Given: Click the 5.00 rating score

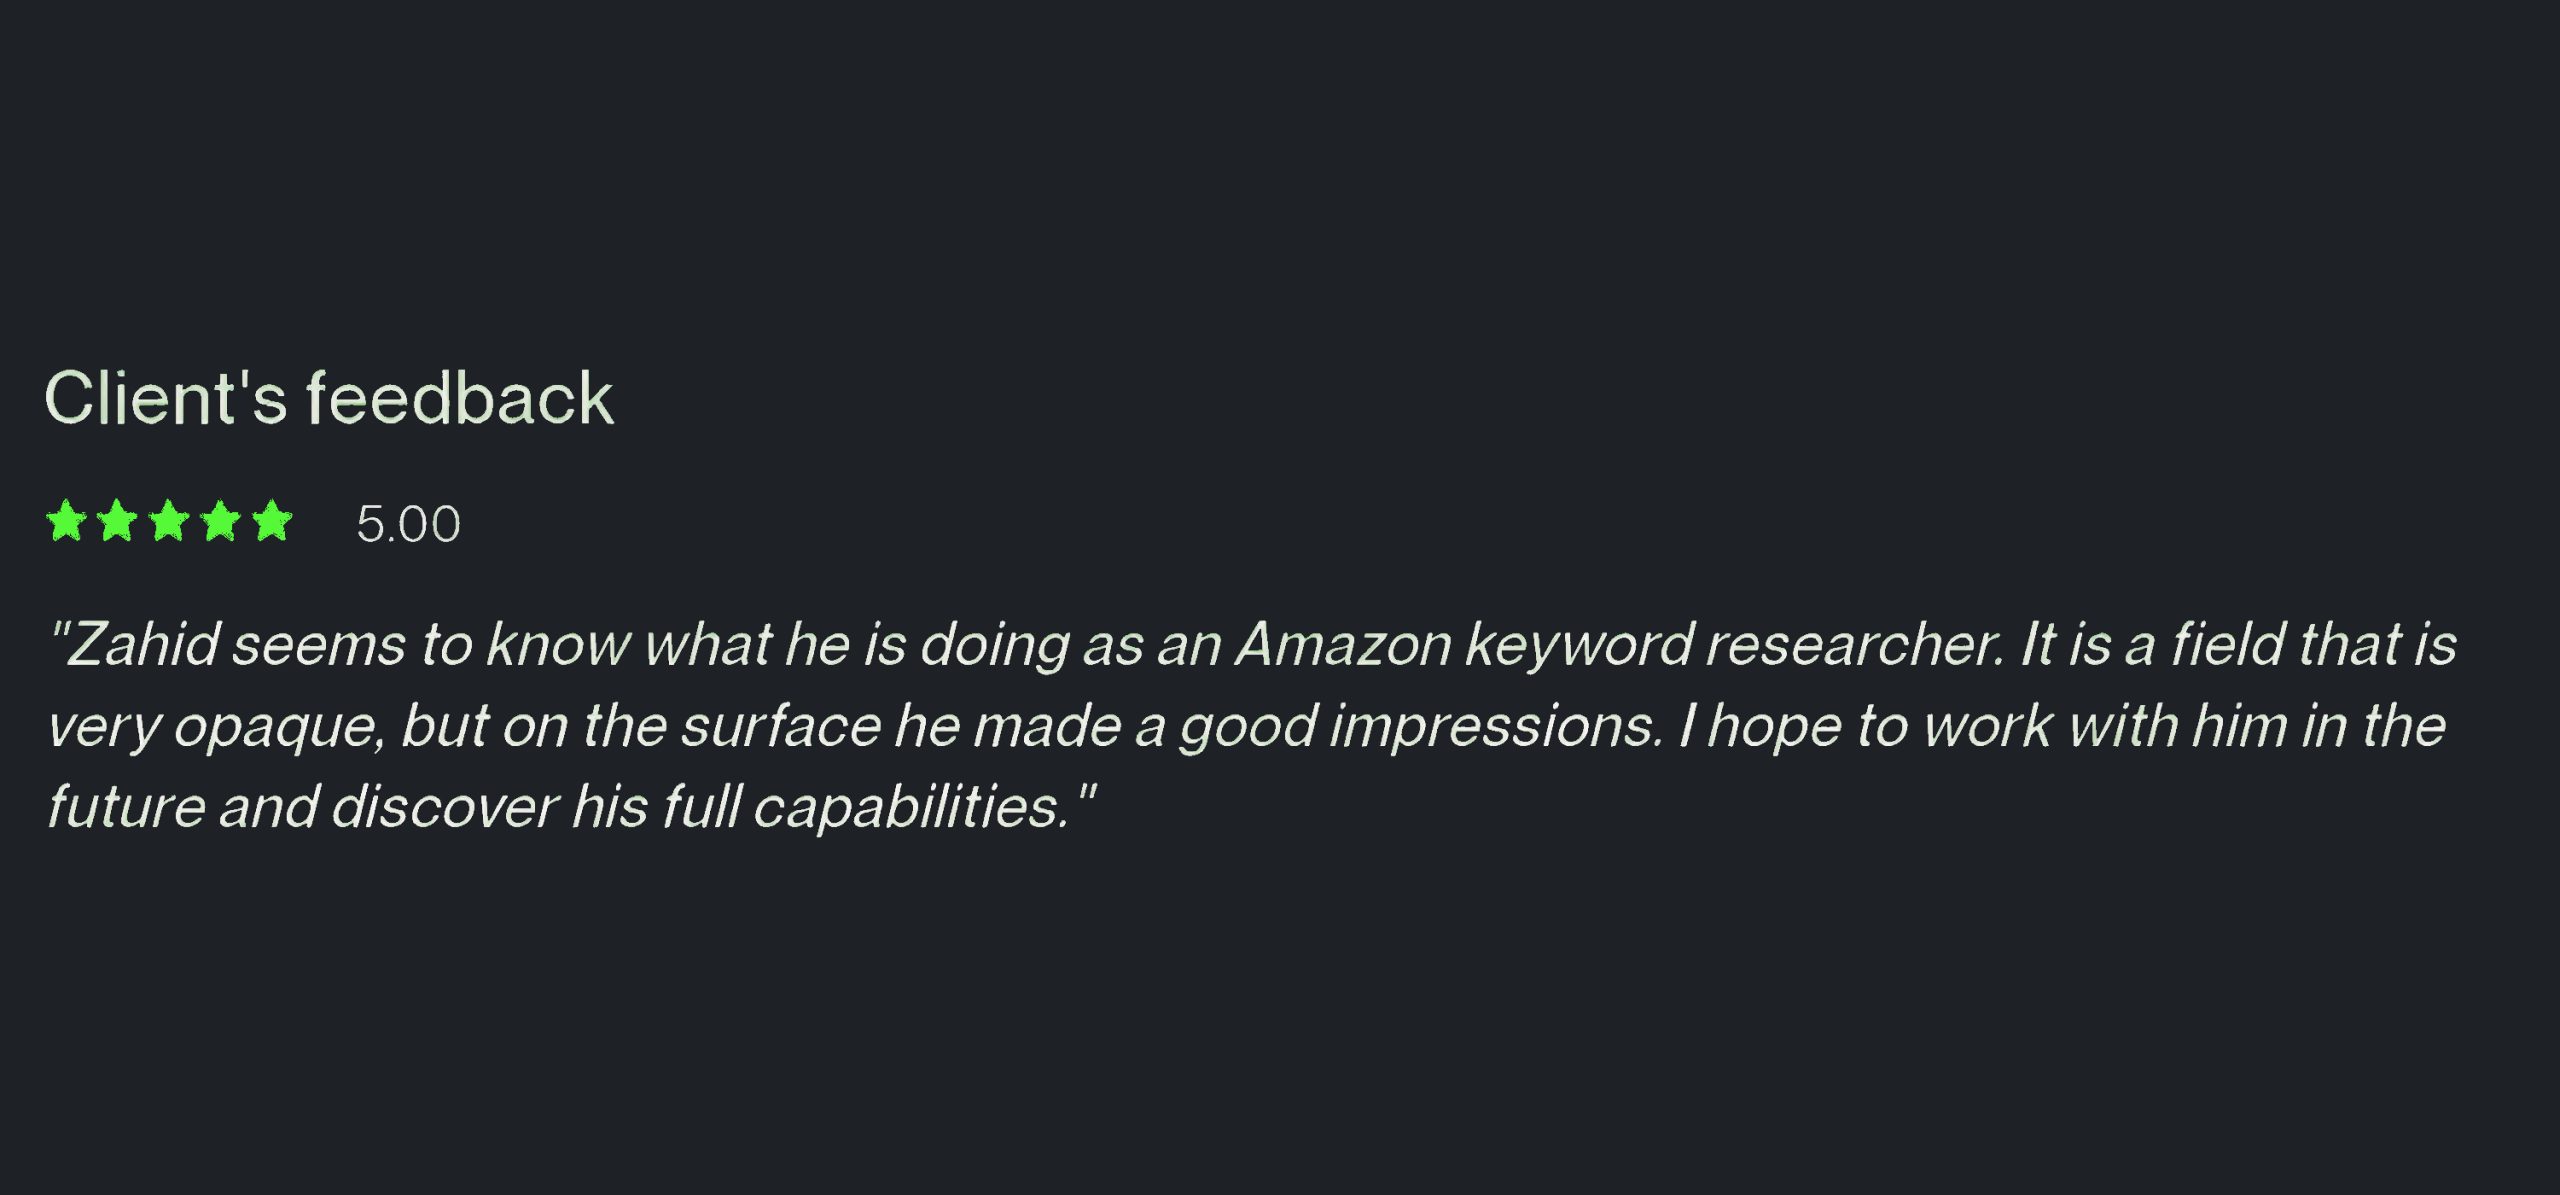Looking at the screenshot, I should point(408,524).
